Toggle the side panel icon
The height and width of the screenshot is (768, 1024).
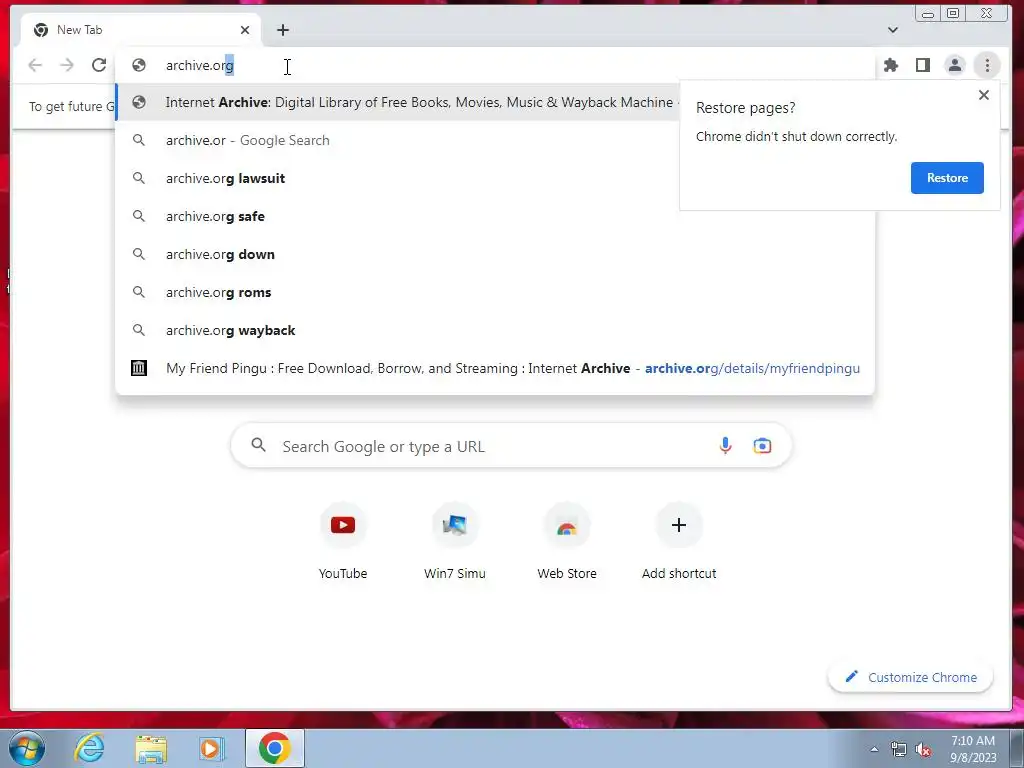tap(923, 65)
